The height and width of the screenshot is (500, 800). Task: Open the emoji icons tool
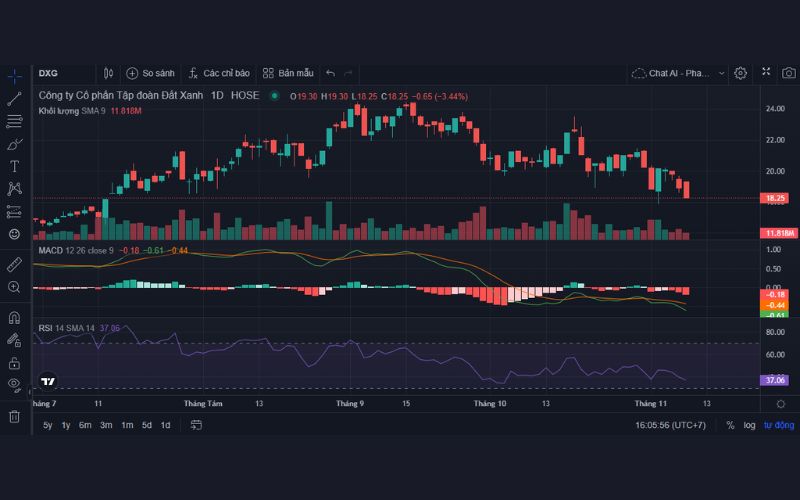click(14, 234)
